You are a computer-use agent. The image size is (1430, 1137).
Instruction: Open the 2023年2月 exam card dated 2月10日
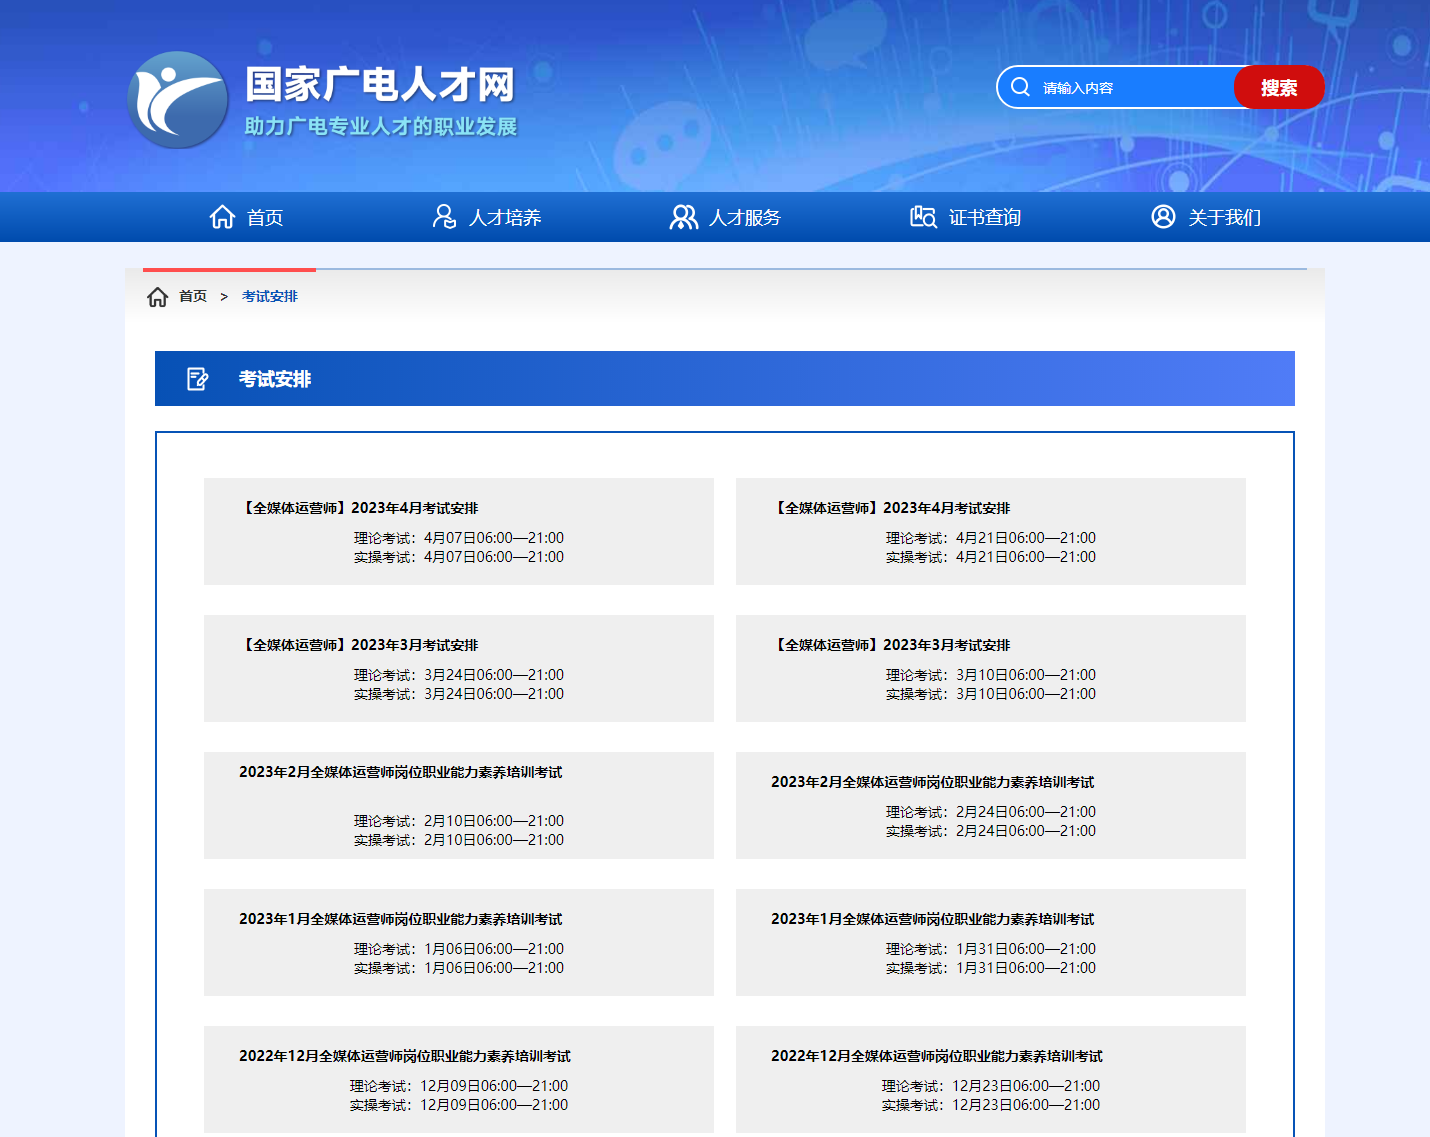pyautogui.click(x=459, y=805)
